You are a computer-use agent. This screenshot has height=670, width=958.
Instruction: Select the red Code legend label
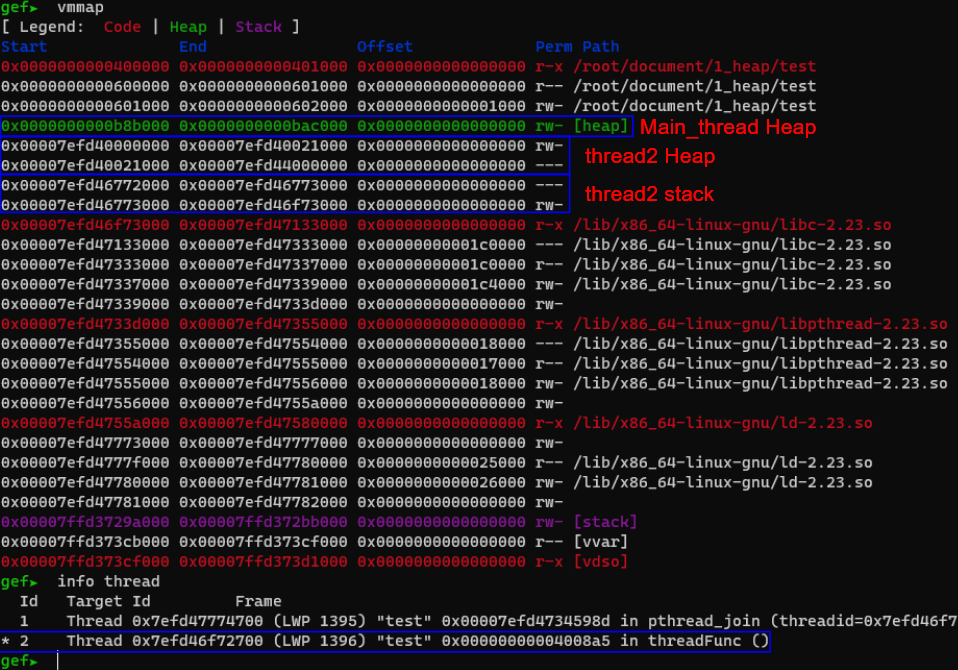point(124,27)
